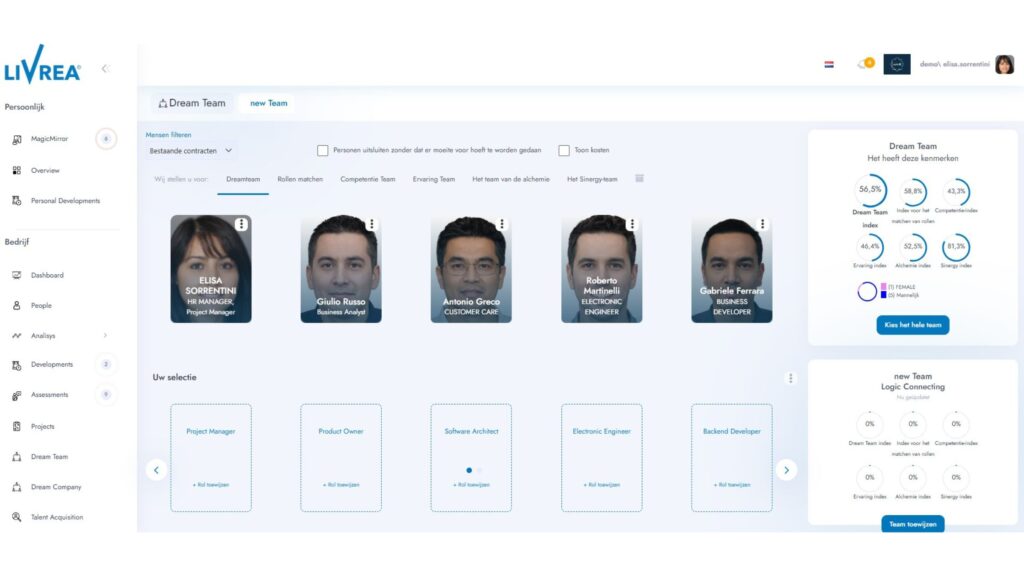
Task: Click the Dream Team header tab
Action: pos(192,103)
